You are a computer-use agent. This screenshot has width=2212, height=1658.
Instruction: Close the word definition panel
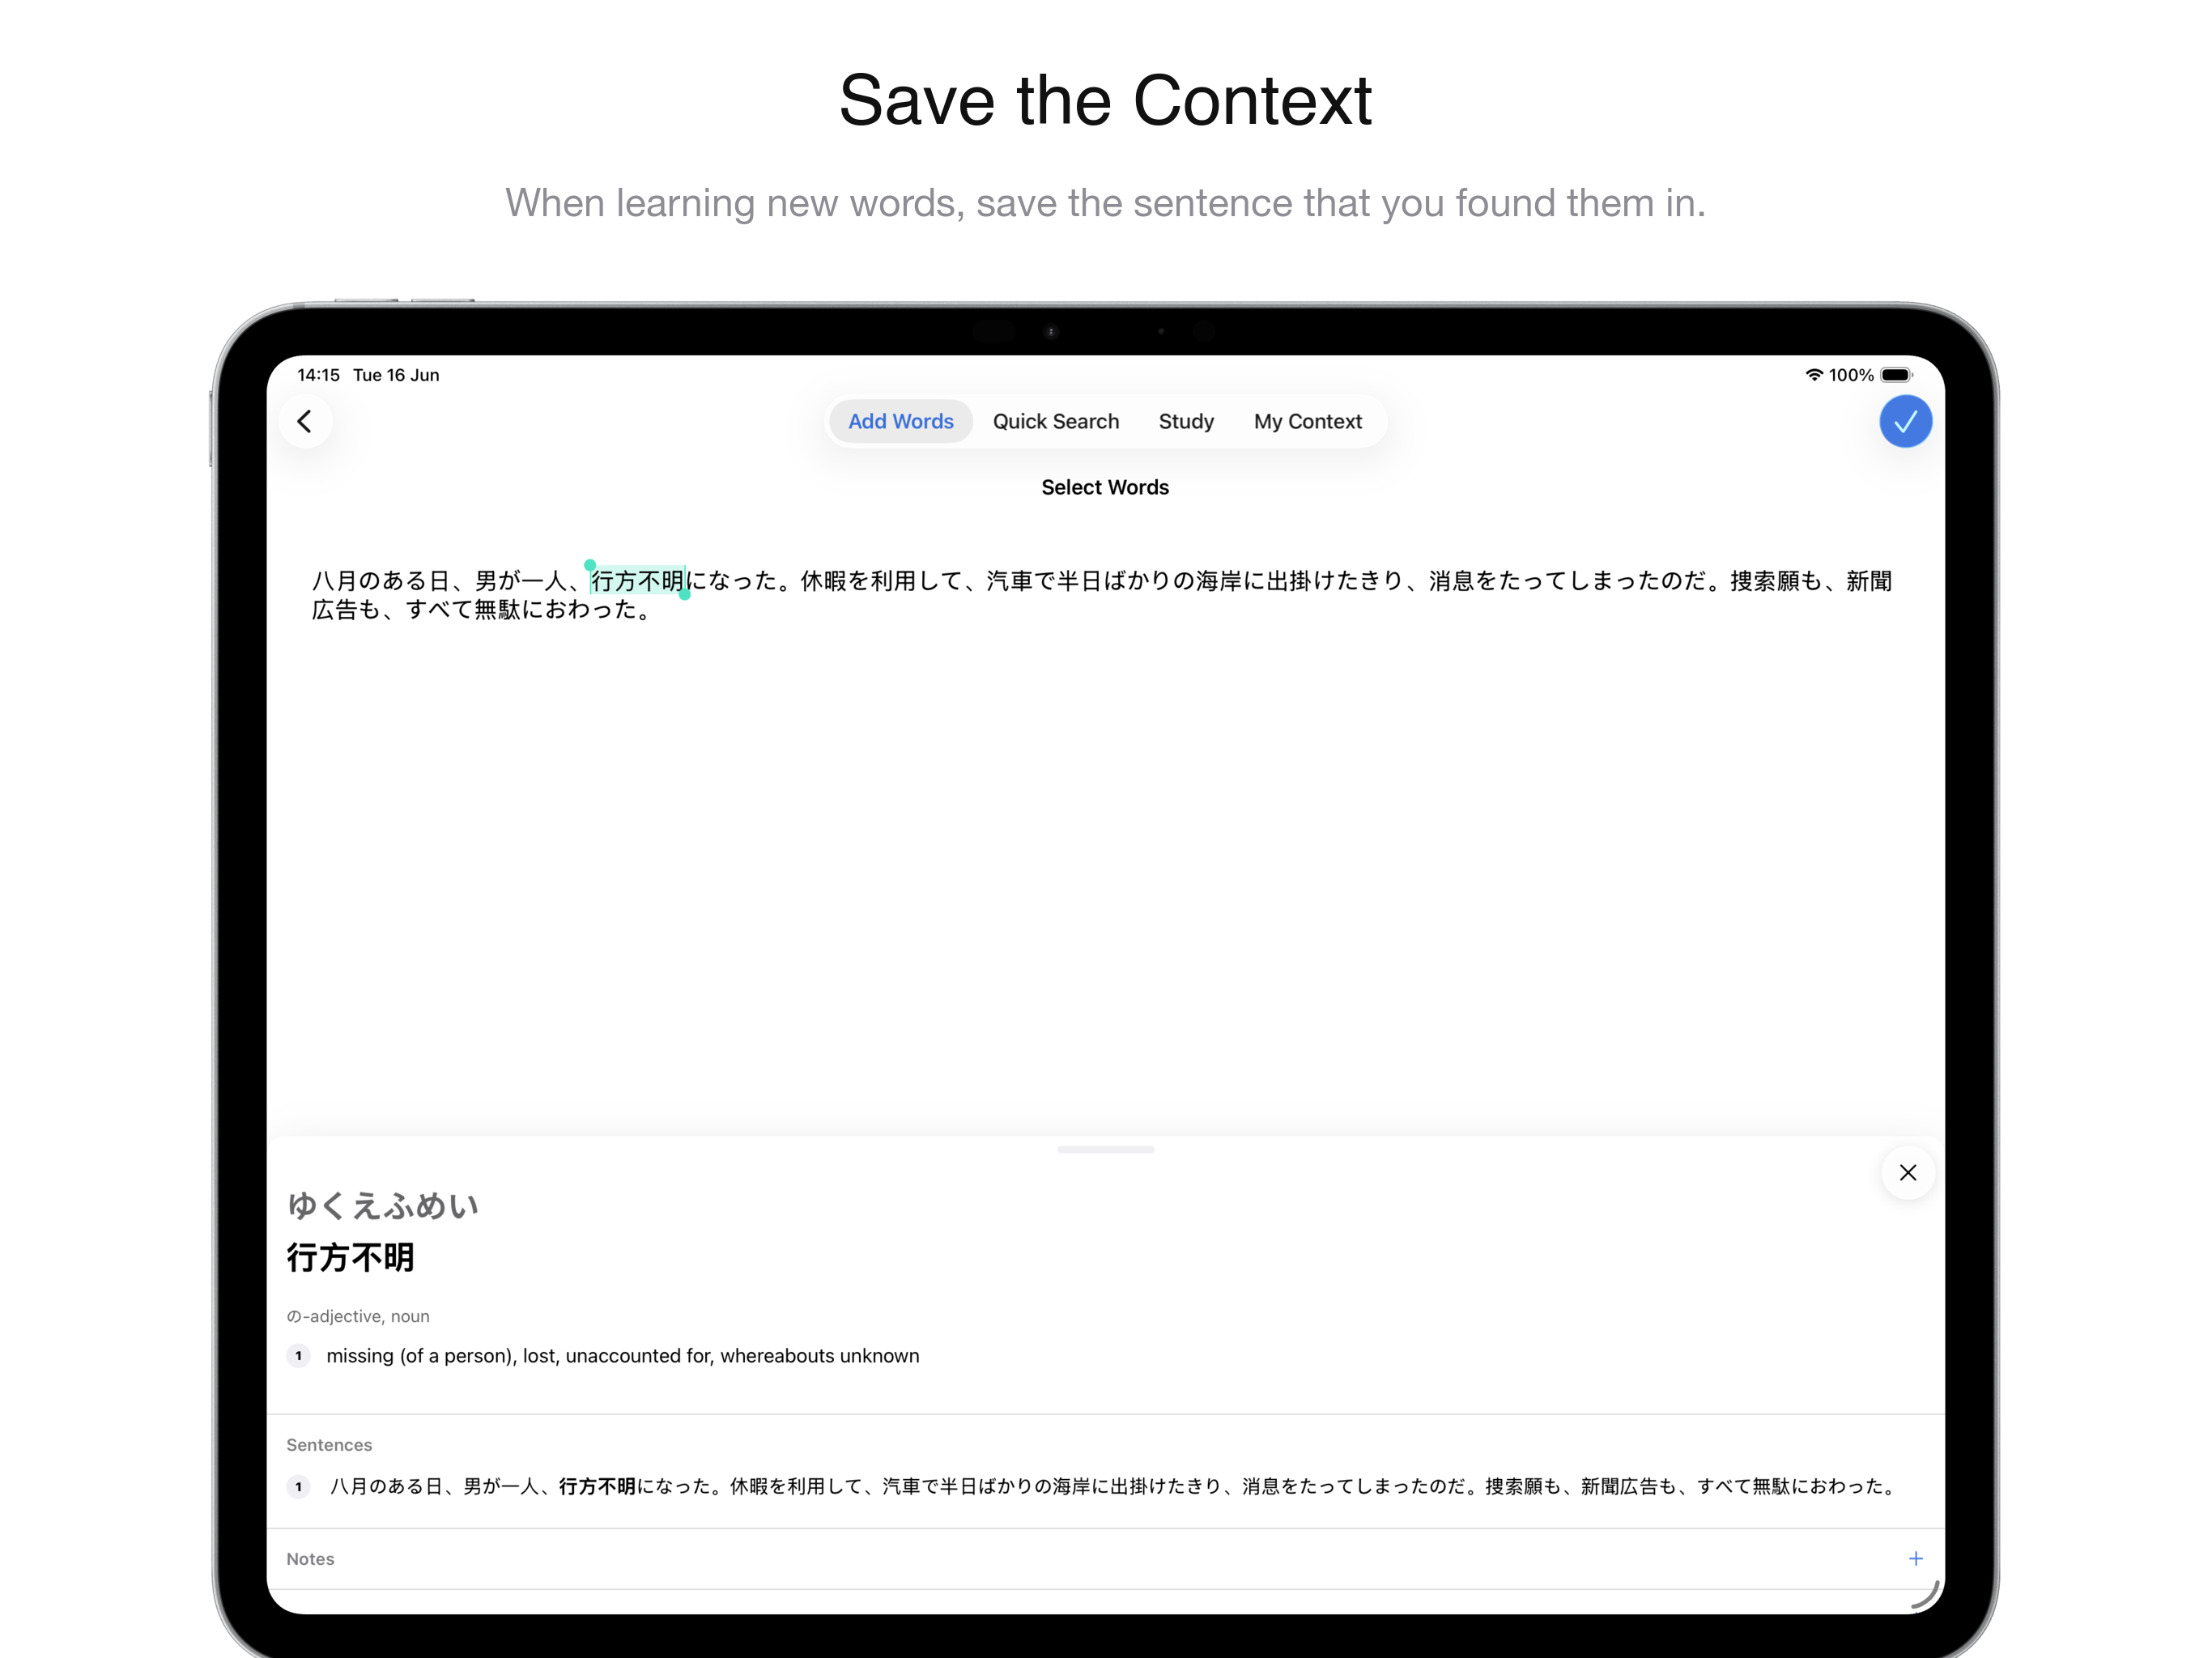pos(1907,1172)
